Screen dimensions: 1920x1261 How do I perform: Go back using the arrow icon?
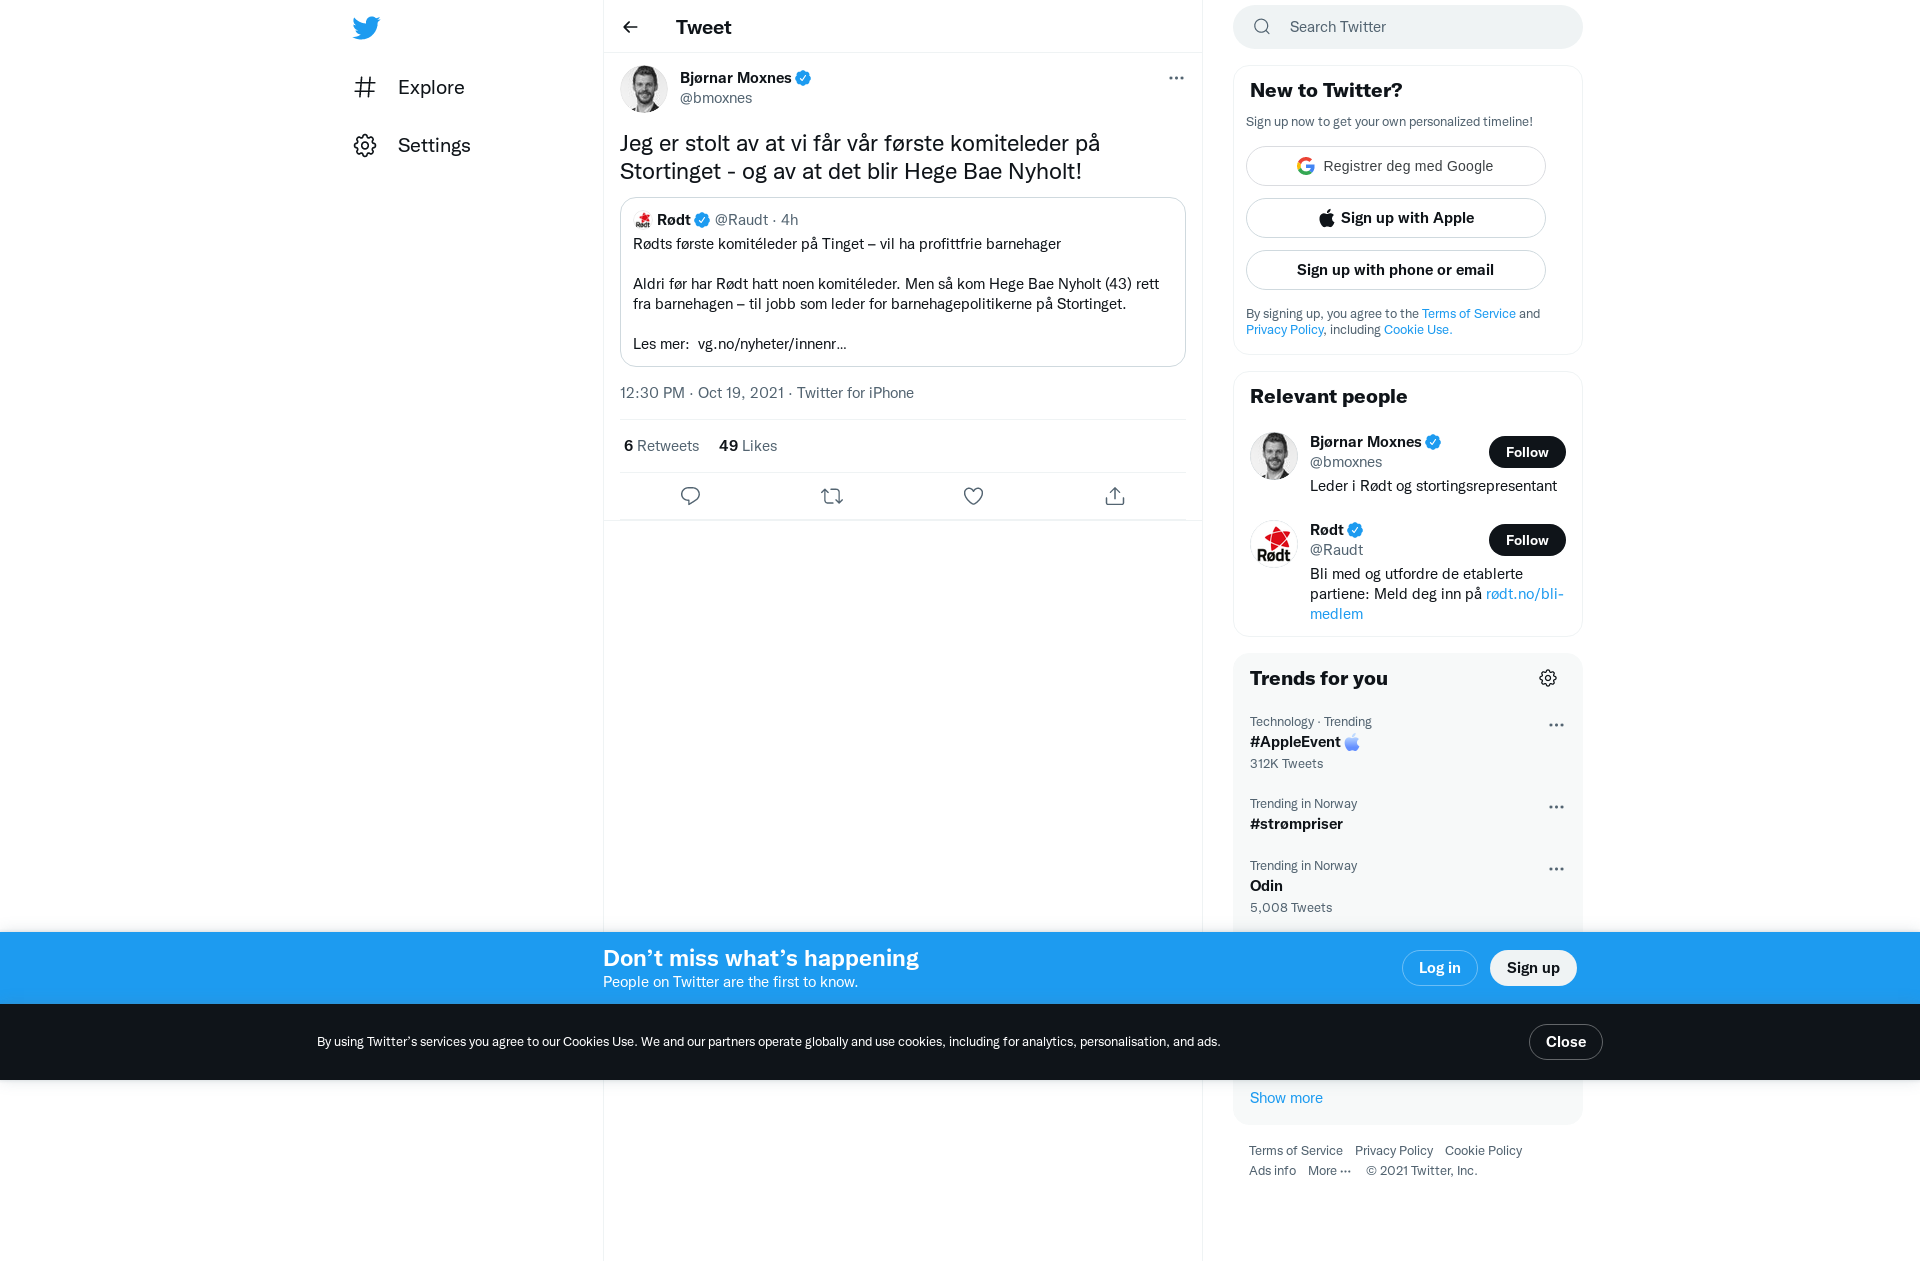pos(630,27)
